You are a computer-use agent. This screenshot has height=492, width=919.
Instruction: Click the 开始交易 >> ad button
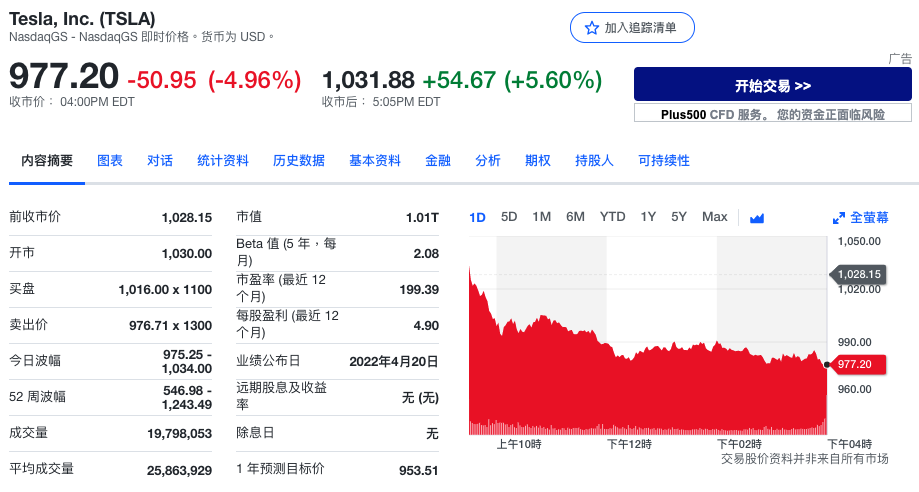pos(772,84)
